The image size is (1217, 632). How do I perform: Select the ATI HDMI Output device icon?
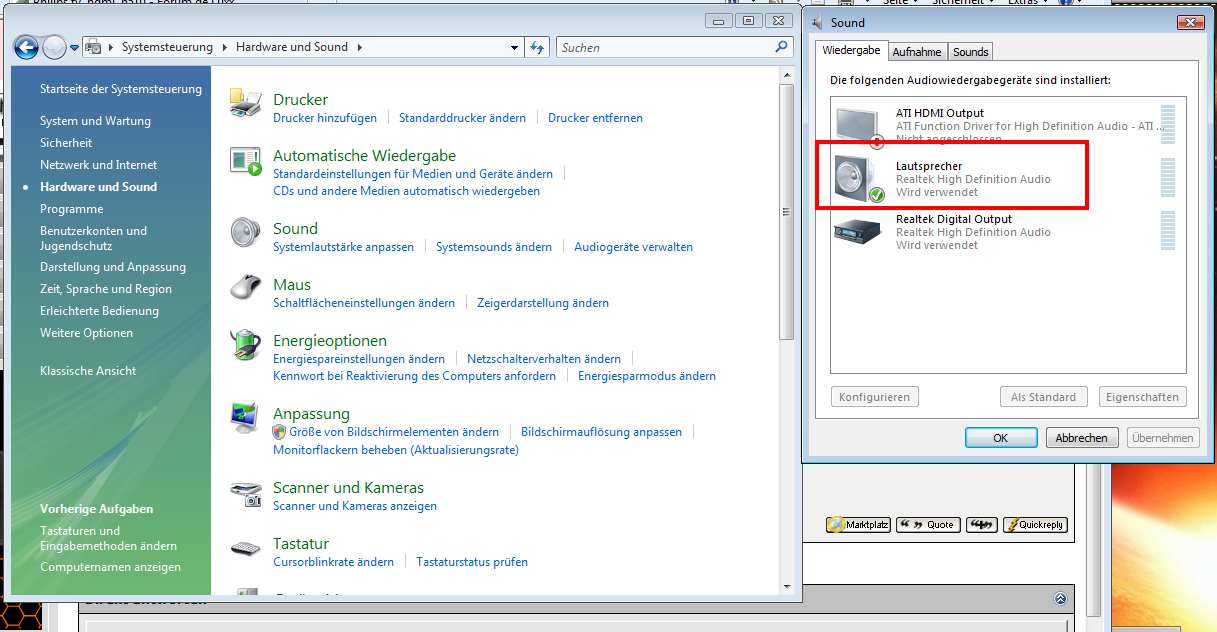[859, 126]
